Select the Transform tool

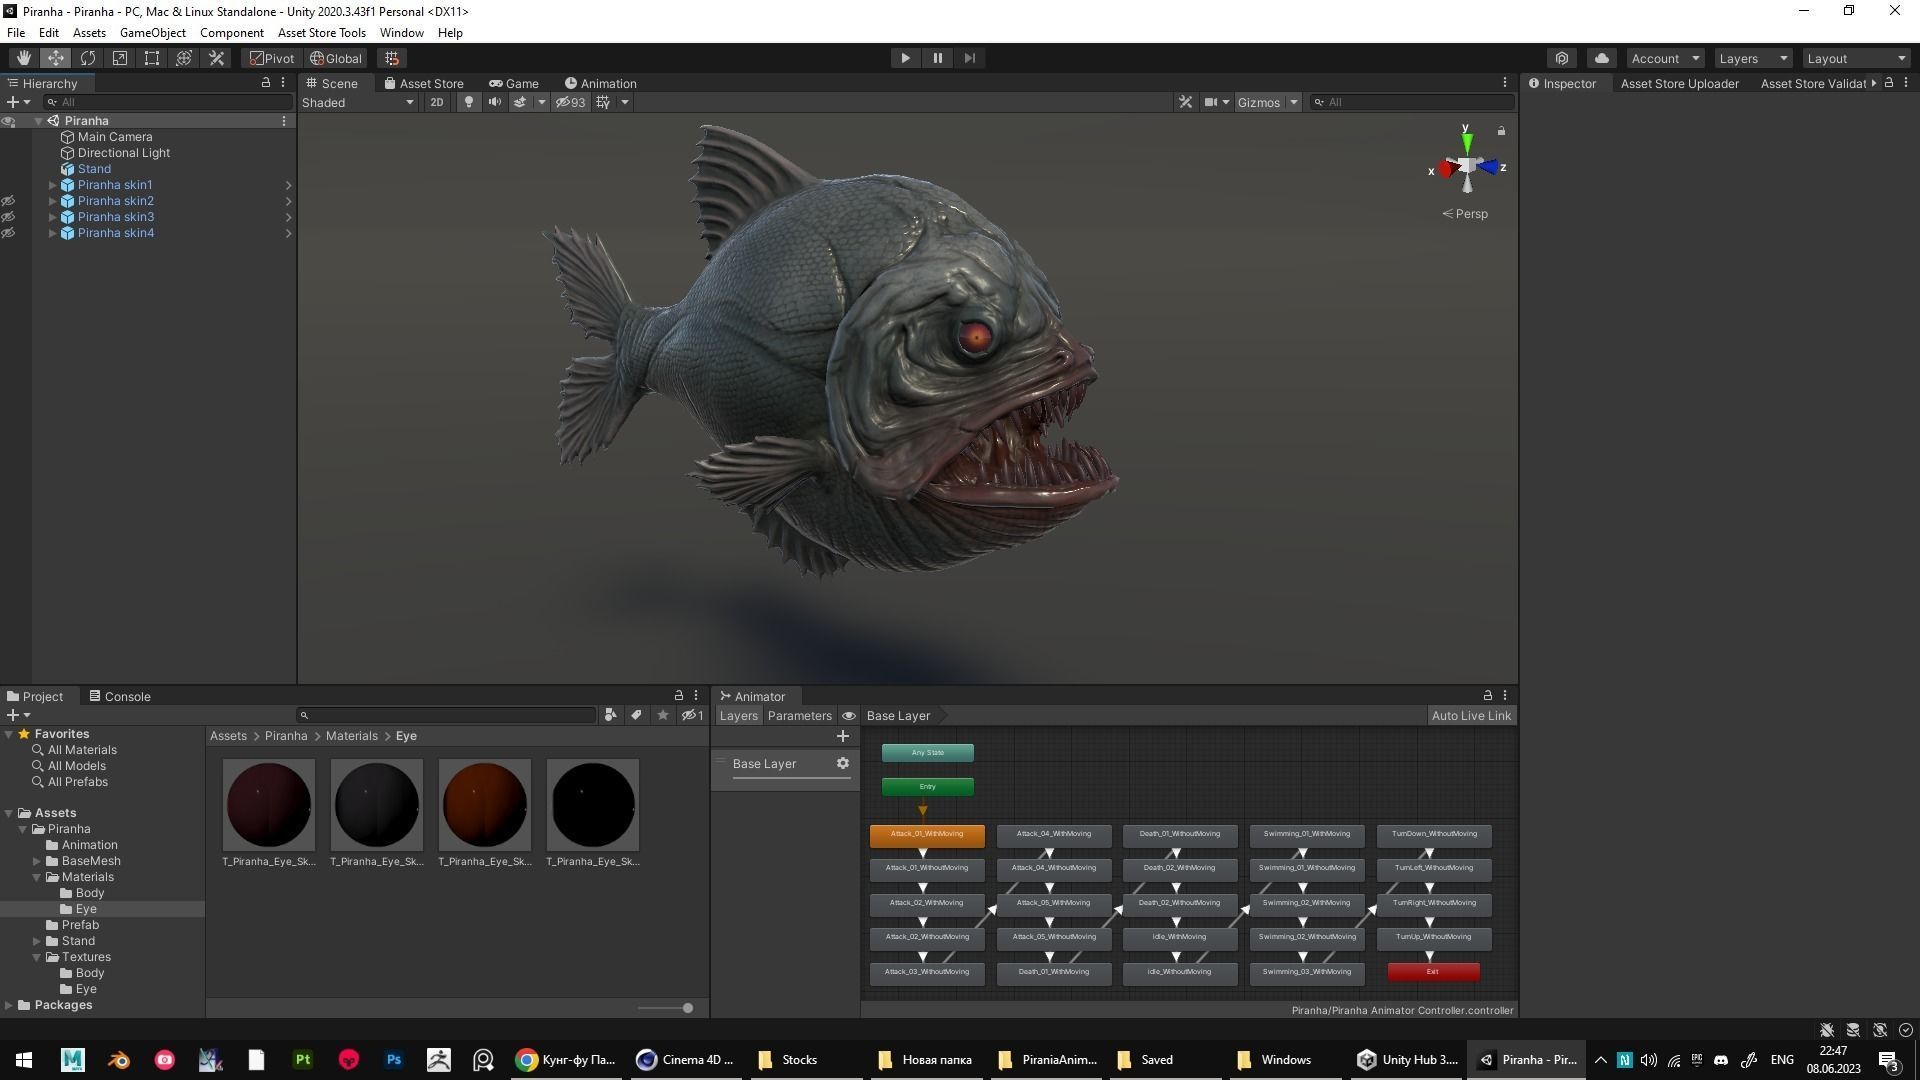pos(184,58)
